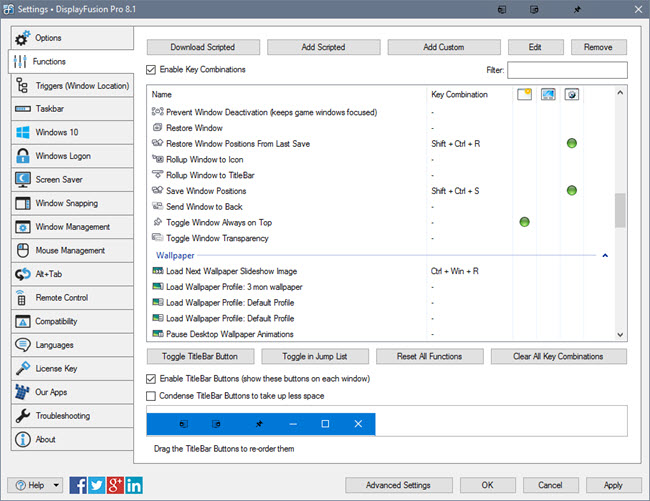
Task: Click Toggle TitleBar Button
Action: (x=200, y=356)
